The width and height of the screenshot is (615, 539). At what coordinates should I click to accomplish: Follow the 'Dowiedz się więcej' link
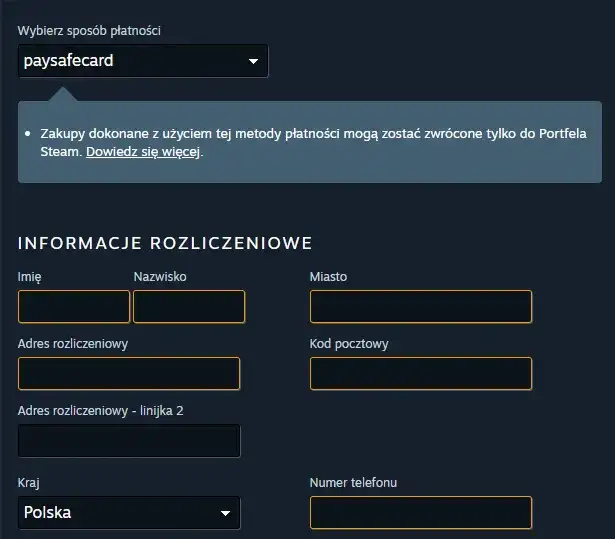[143, 152]
